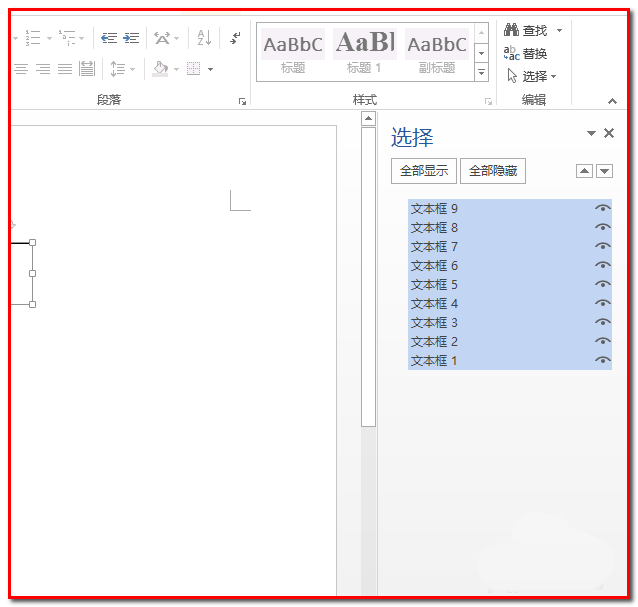Click the sort A-Z icon
This screenshot has width=638, height=607.
[x=204, y=38]
